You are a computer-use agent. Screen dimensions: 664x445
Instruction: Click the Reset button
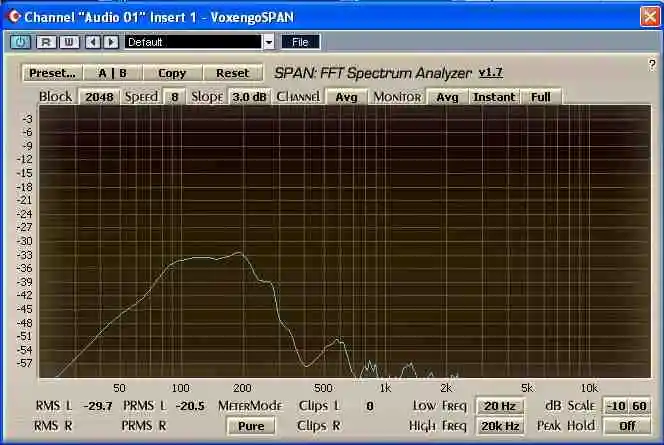coord(232,73)
